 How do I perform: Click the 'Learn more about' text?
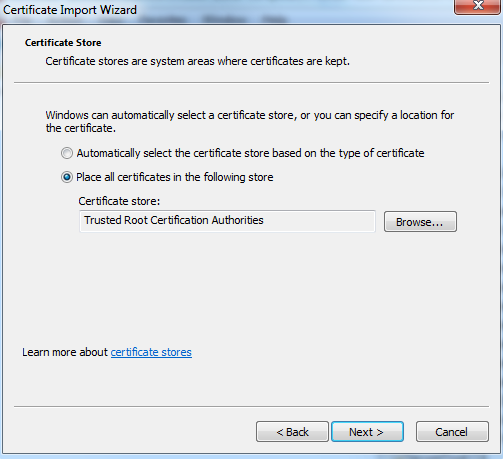(65, 352)
